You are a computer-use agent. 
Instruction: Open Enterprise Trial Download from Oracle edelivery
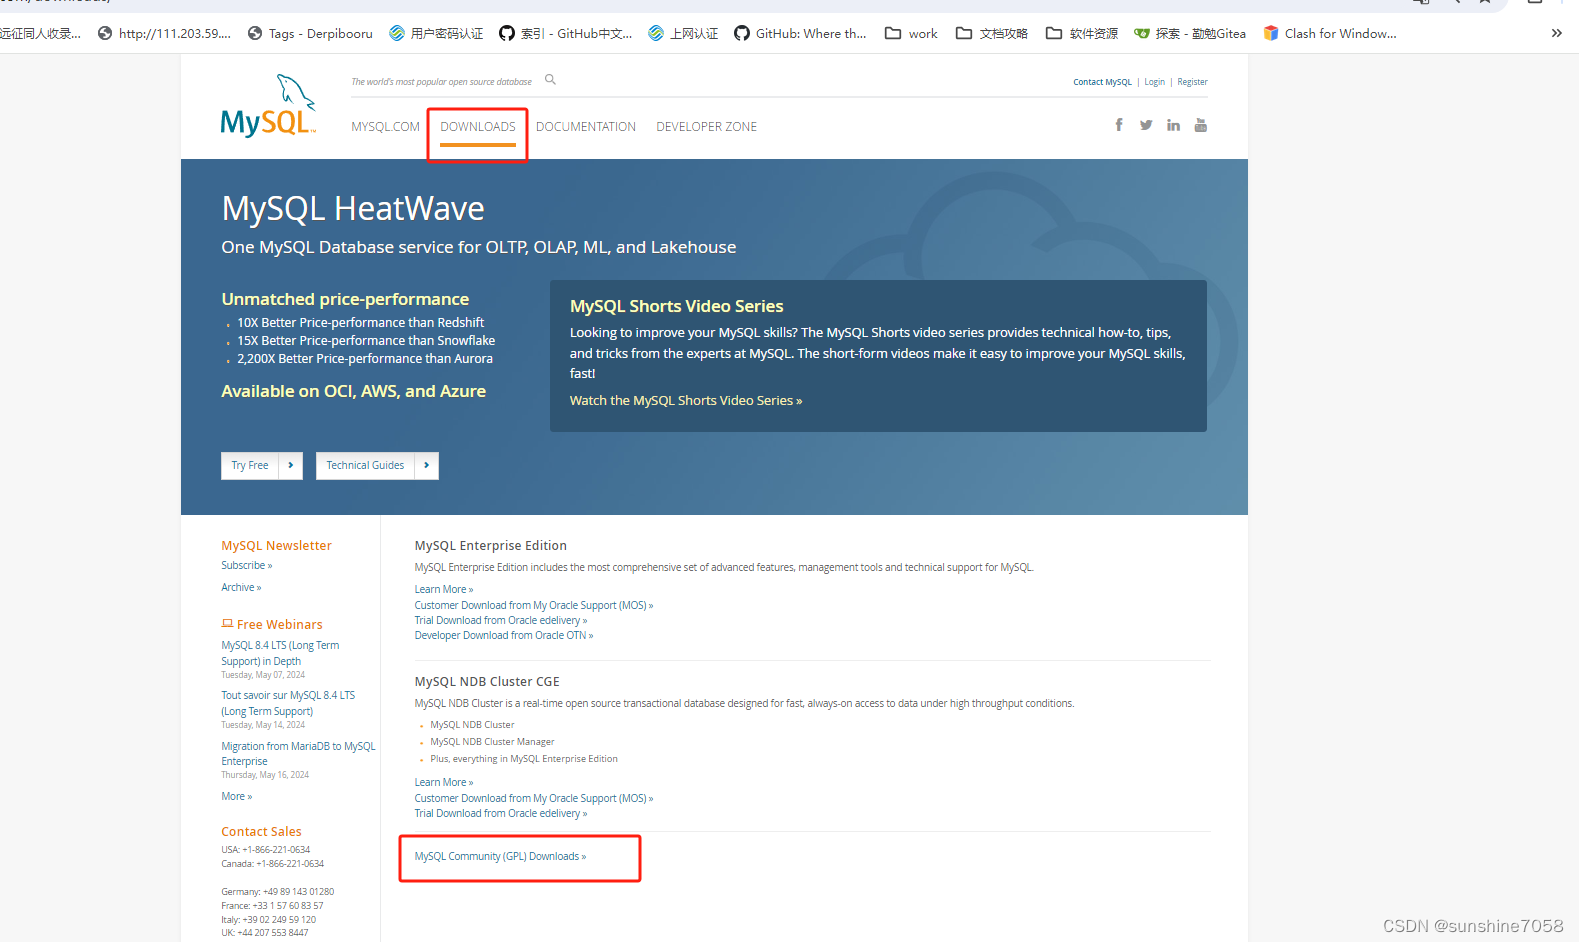coord(501,620)
